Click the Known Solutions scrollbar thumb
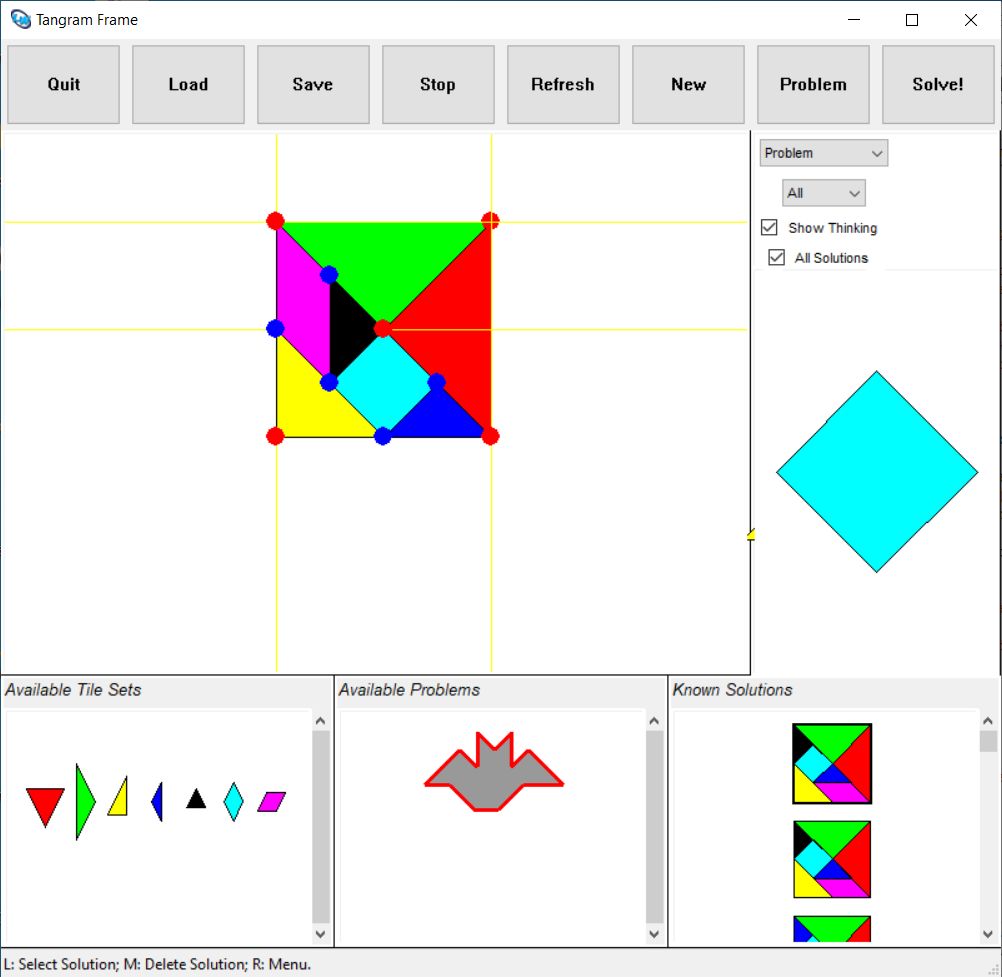This screenshot has height=977, width=1002. 988,741
